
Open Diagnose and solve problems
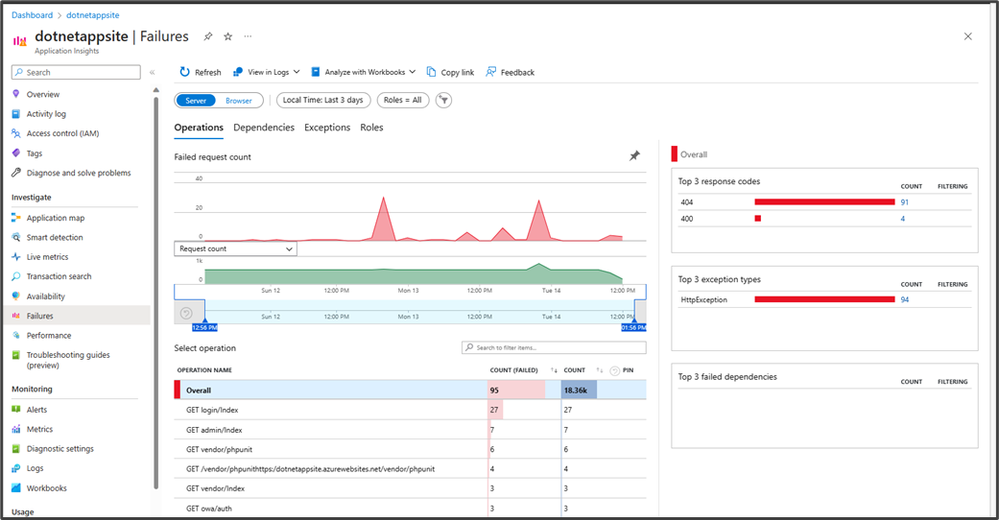coord(78,173)
